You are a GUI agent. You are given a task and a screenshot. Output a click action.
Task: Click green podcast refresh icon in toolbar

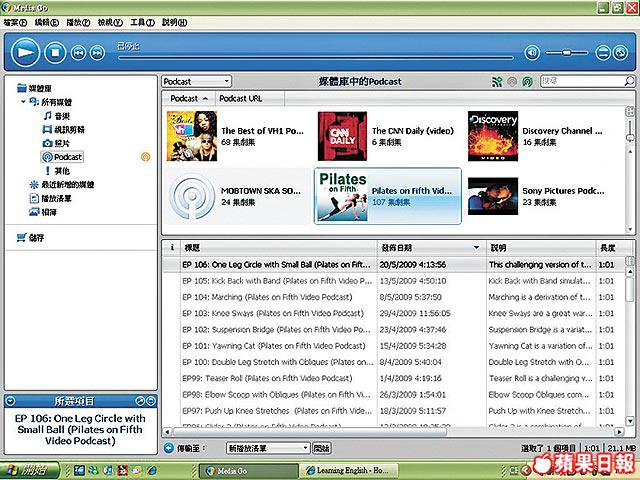pos(527,82)
